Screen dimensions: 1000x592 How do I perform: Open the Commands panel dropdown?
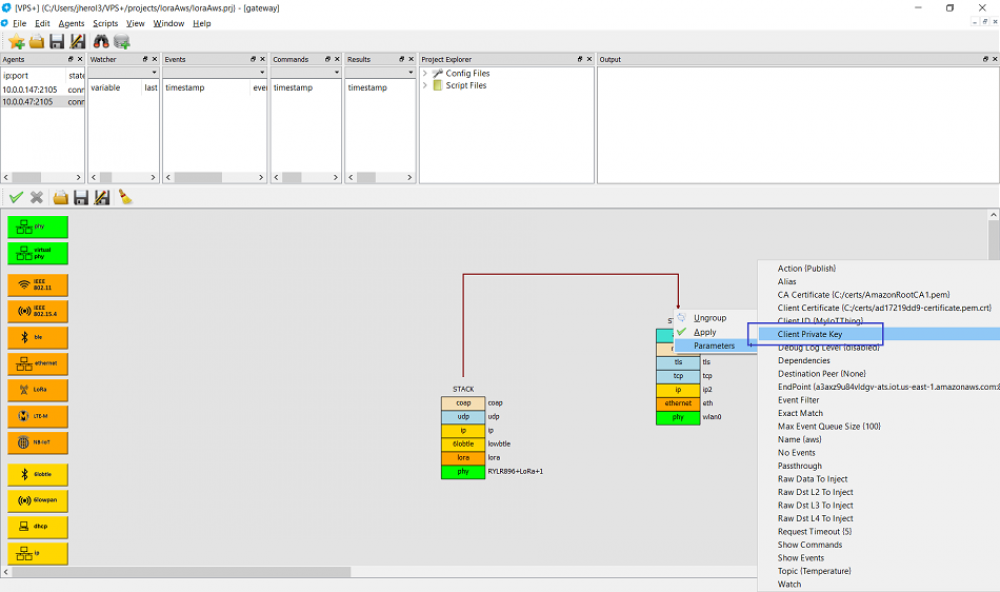click(336, 73)
